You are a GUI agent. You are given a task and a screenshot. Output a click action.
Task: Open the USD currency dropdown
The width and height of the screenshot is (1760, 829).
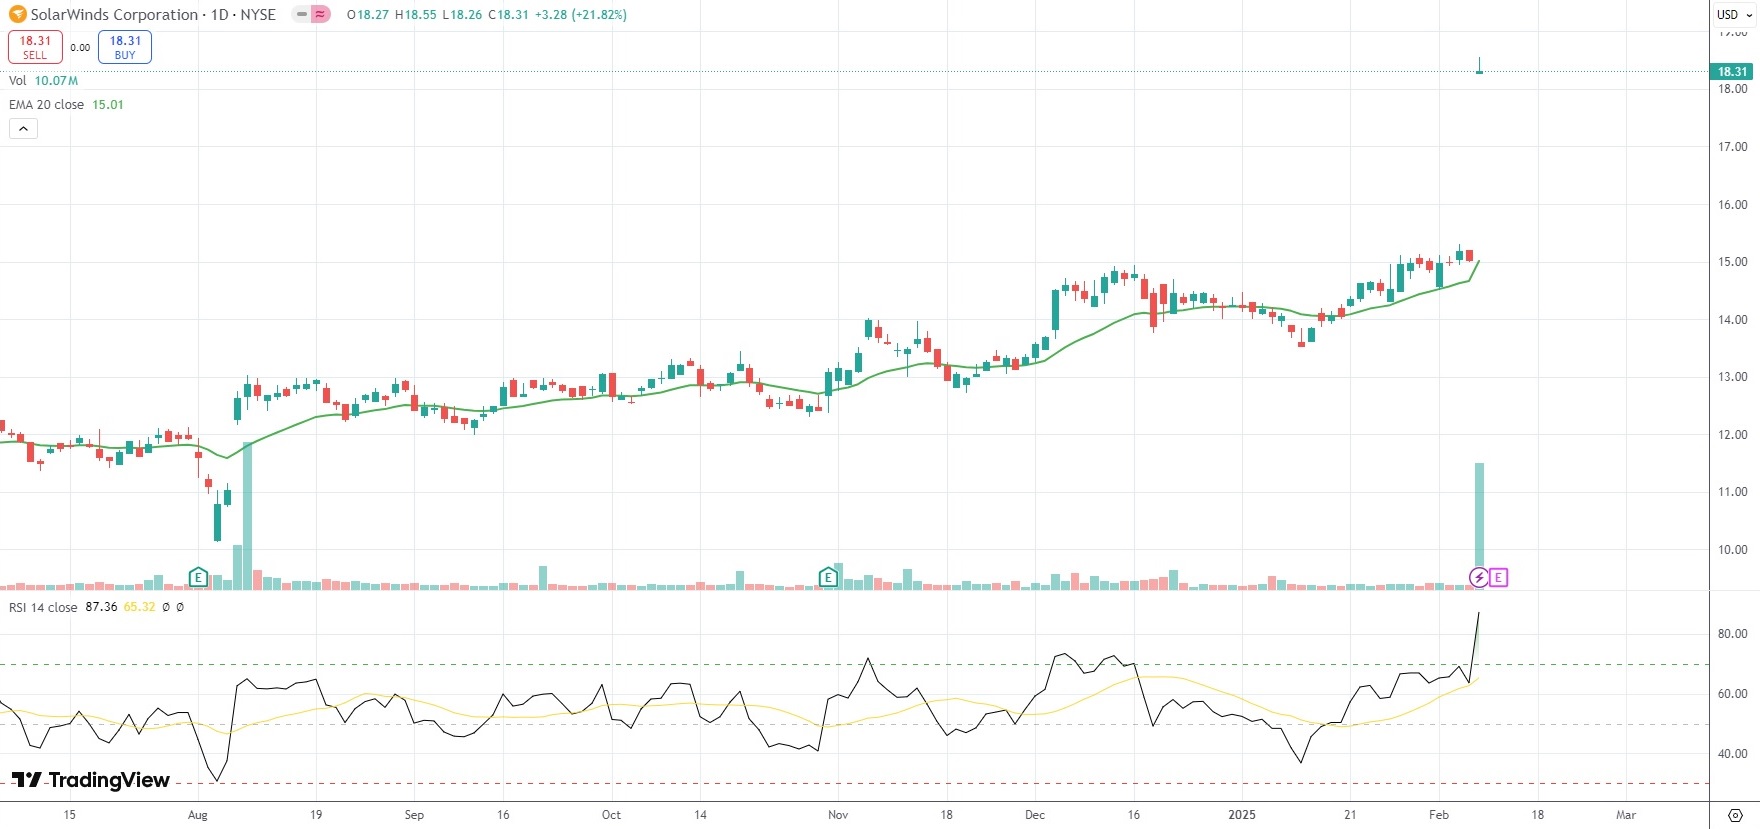(1734, 14)
